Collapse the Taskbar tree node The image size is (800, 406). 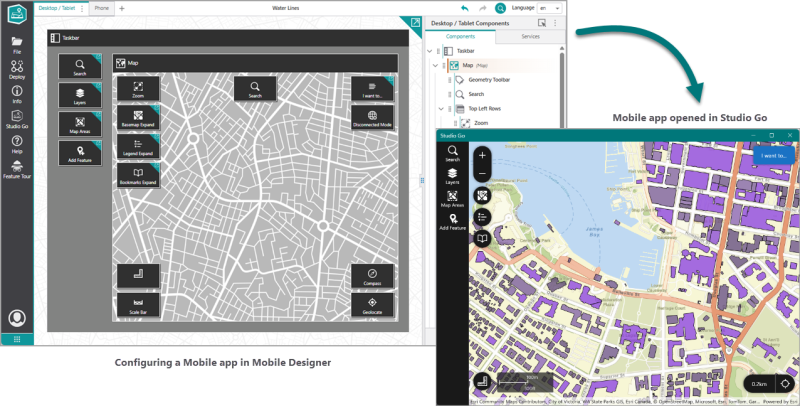click(430, 51)
